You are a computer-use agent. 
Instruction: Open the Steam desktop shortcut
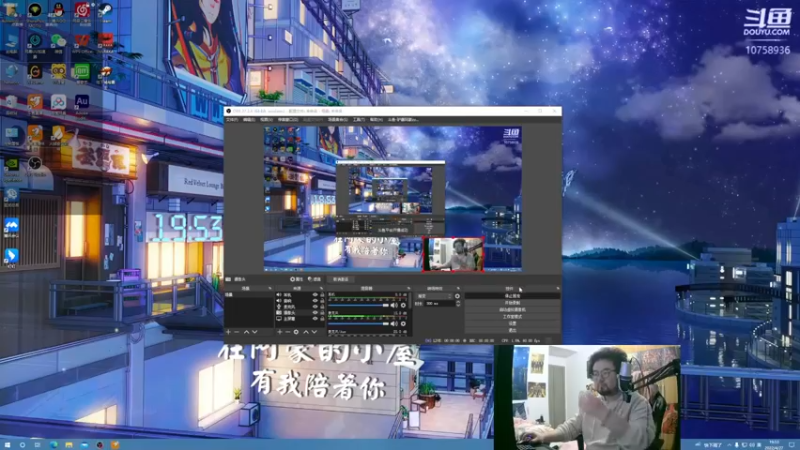click(x=105, y=10)
